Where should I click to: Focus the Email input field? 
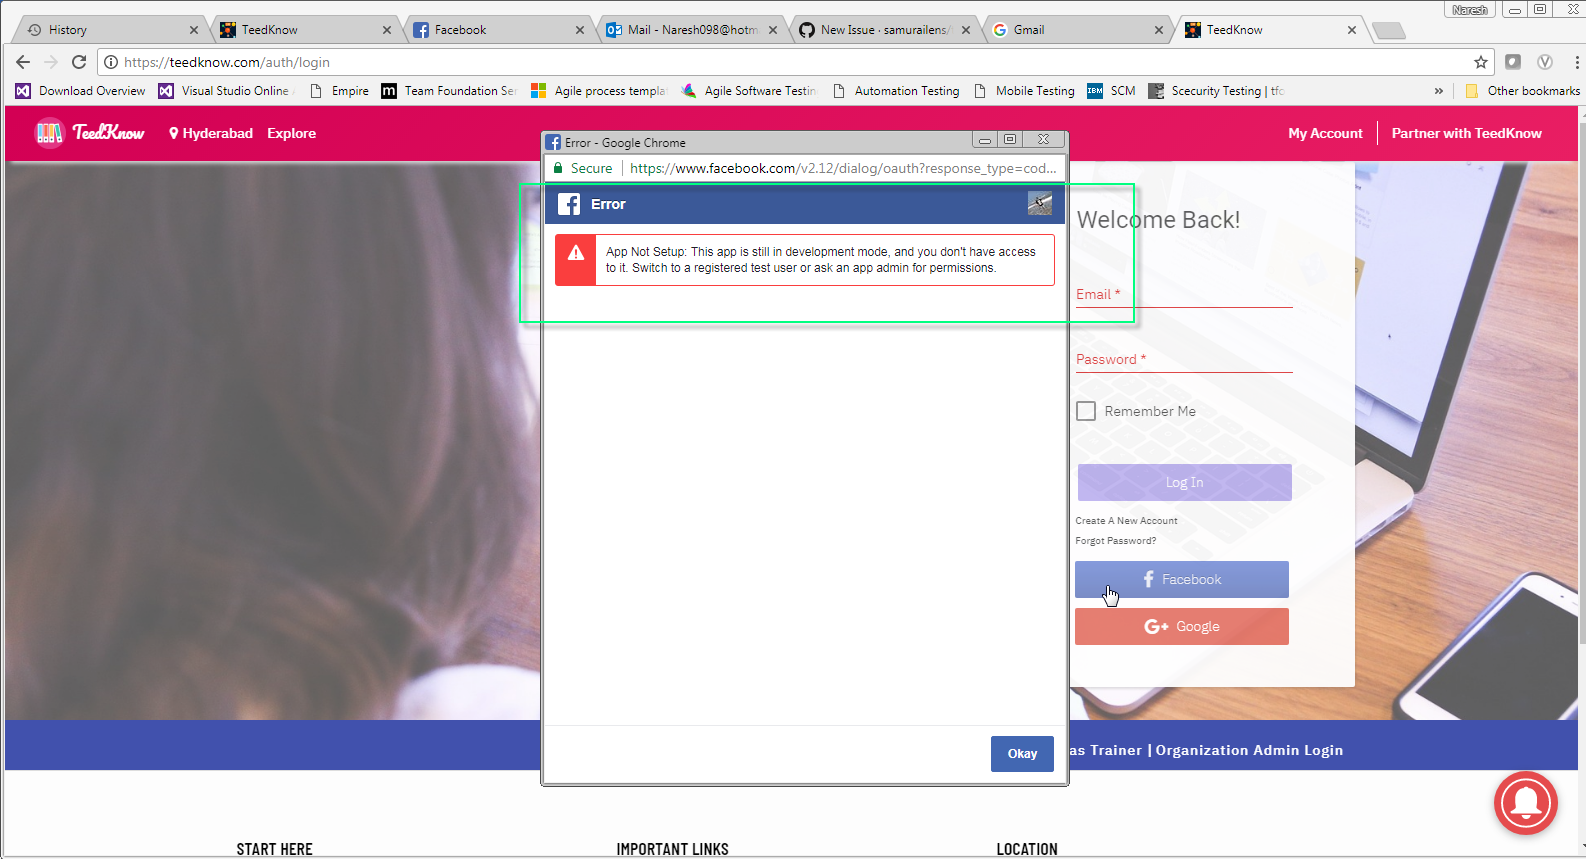pyautogui.click(x=1184, y=294)
